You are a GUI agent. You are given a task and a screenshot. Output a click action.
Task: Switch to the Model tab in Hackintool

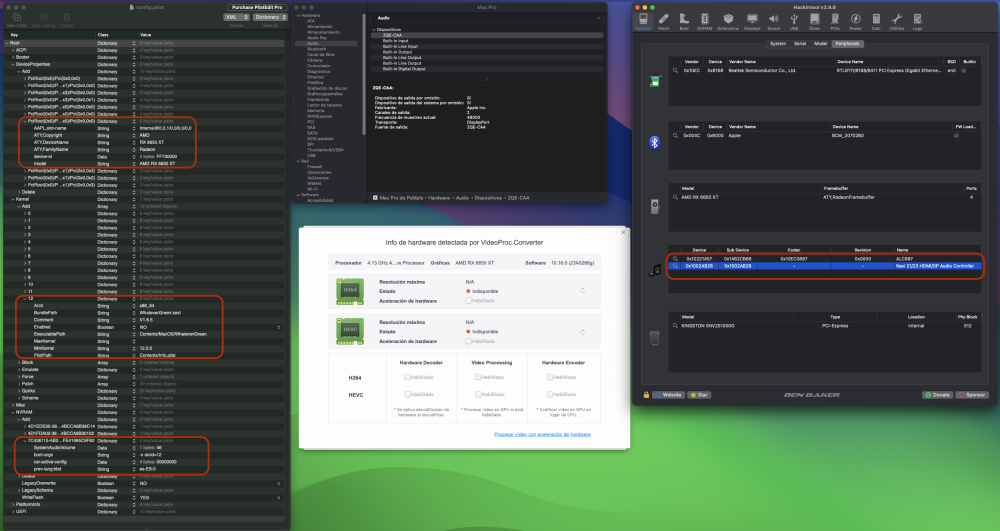point(821,43)
